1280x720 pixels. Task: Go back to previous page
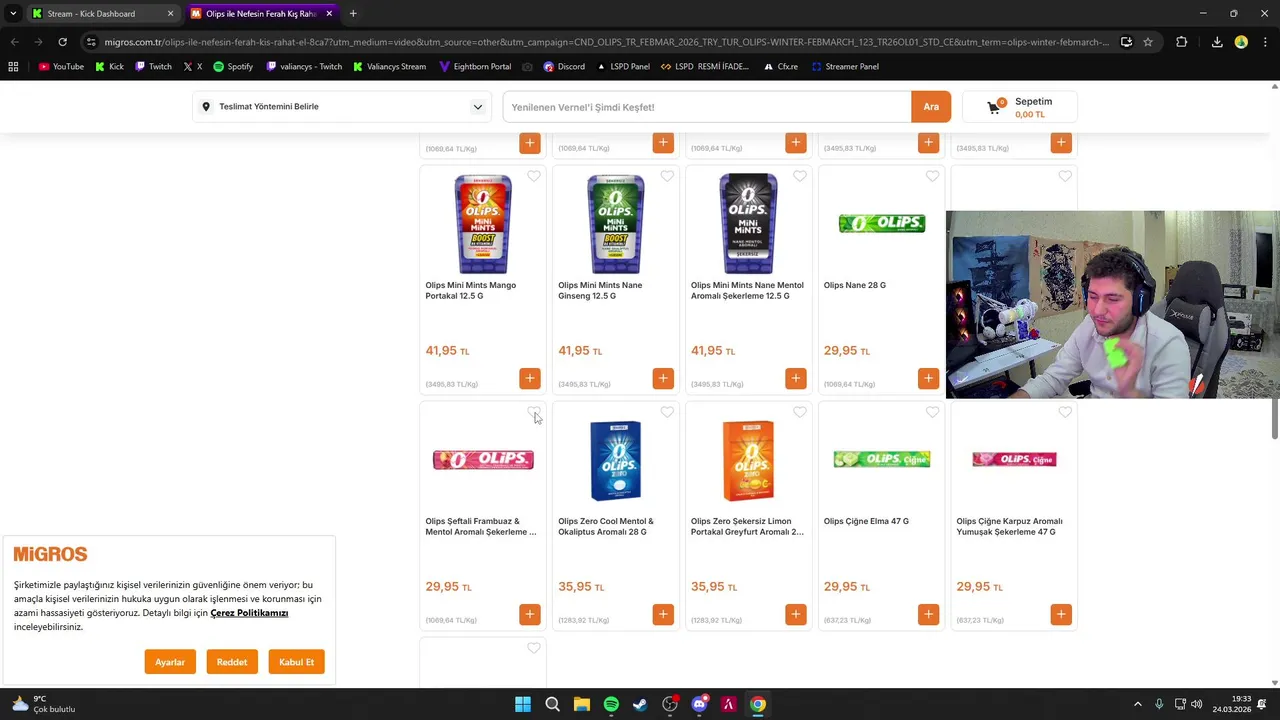coord(15,42)
